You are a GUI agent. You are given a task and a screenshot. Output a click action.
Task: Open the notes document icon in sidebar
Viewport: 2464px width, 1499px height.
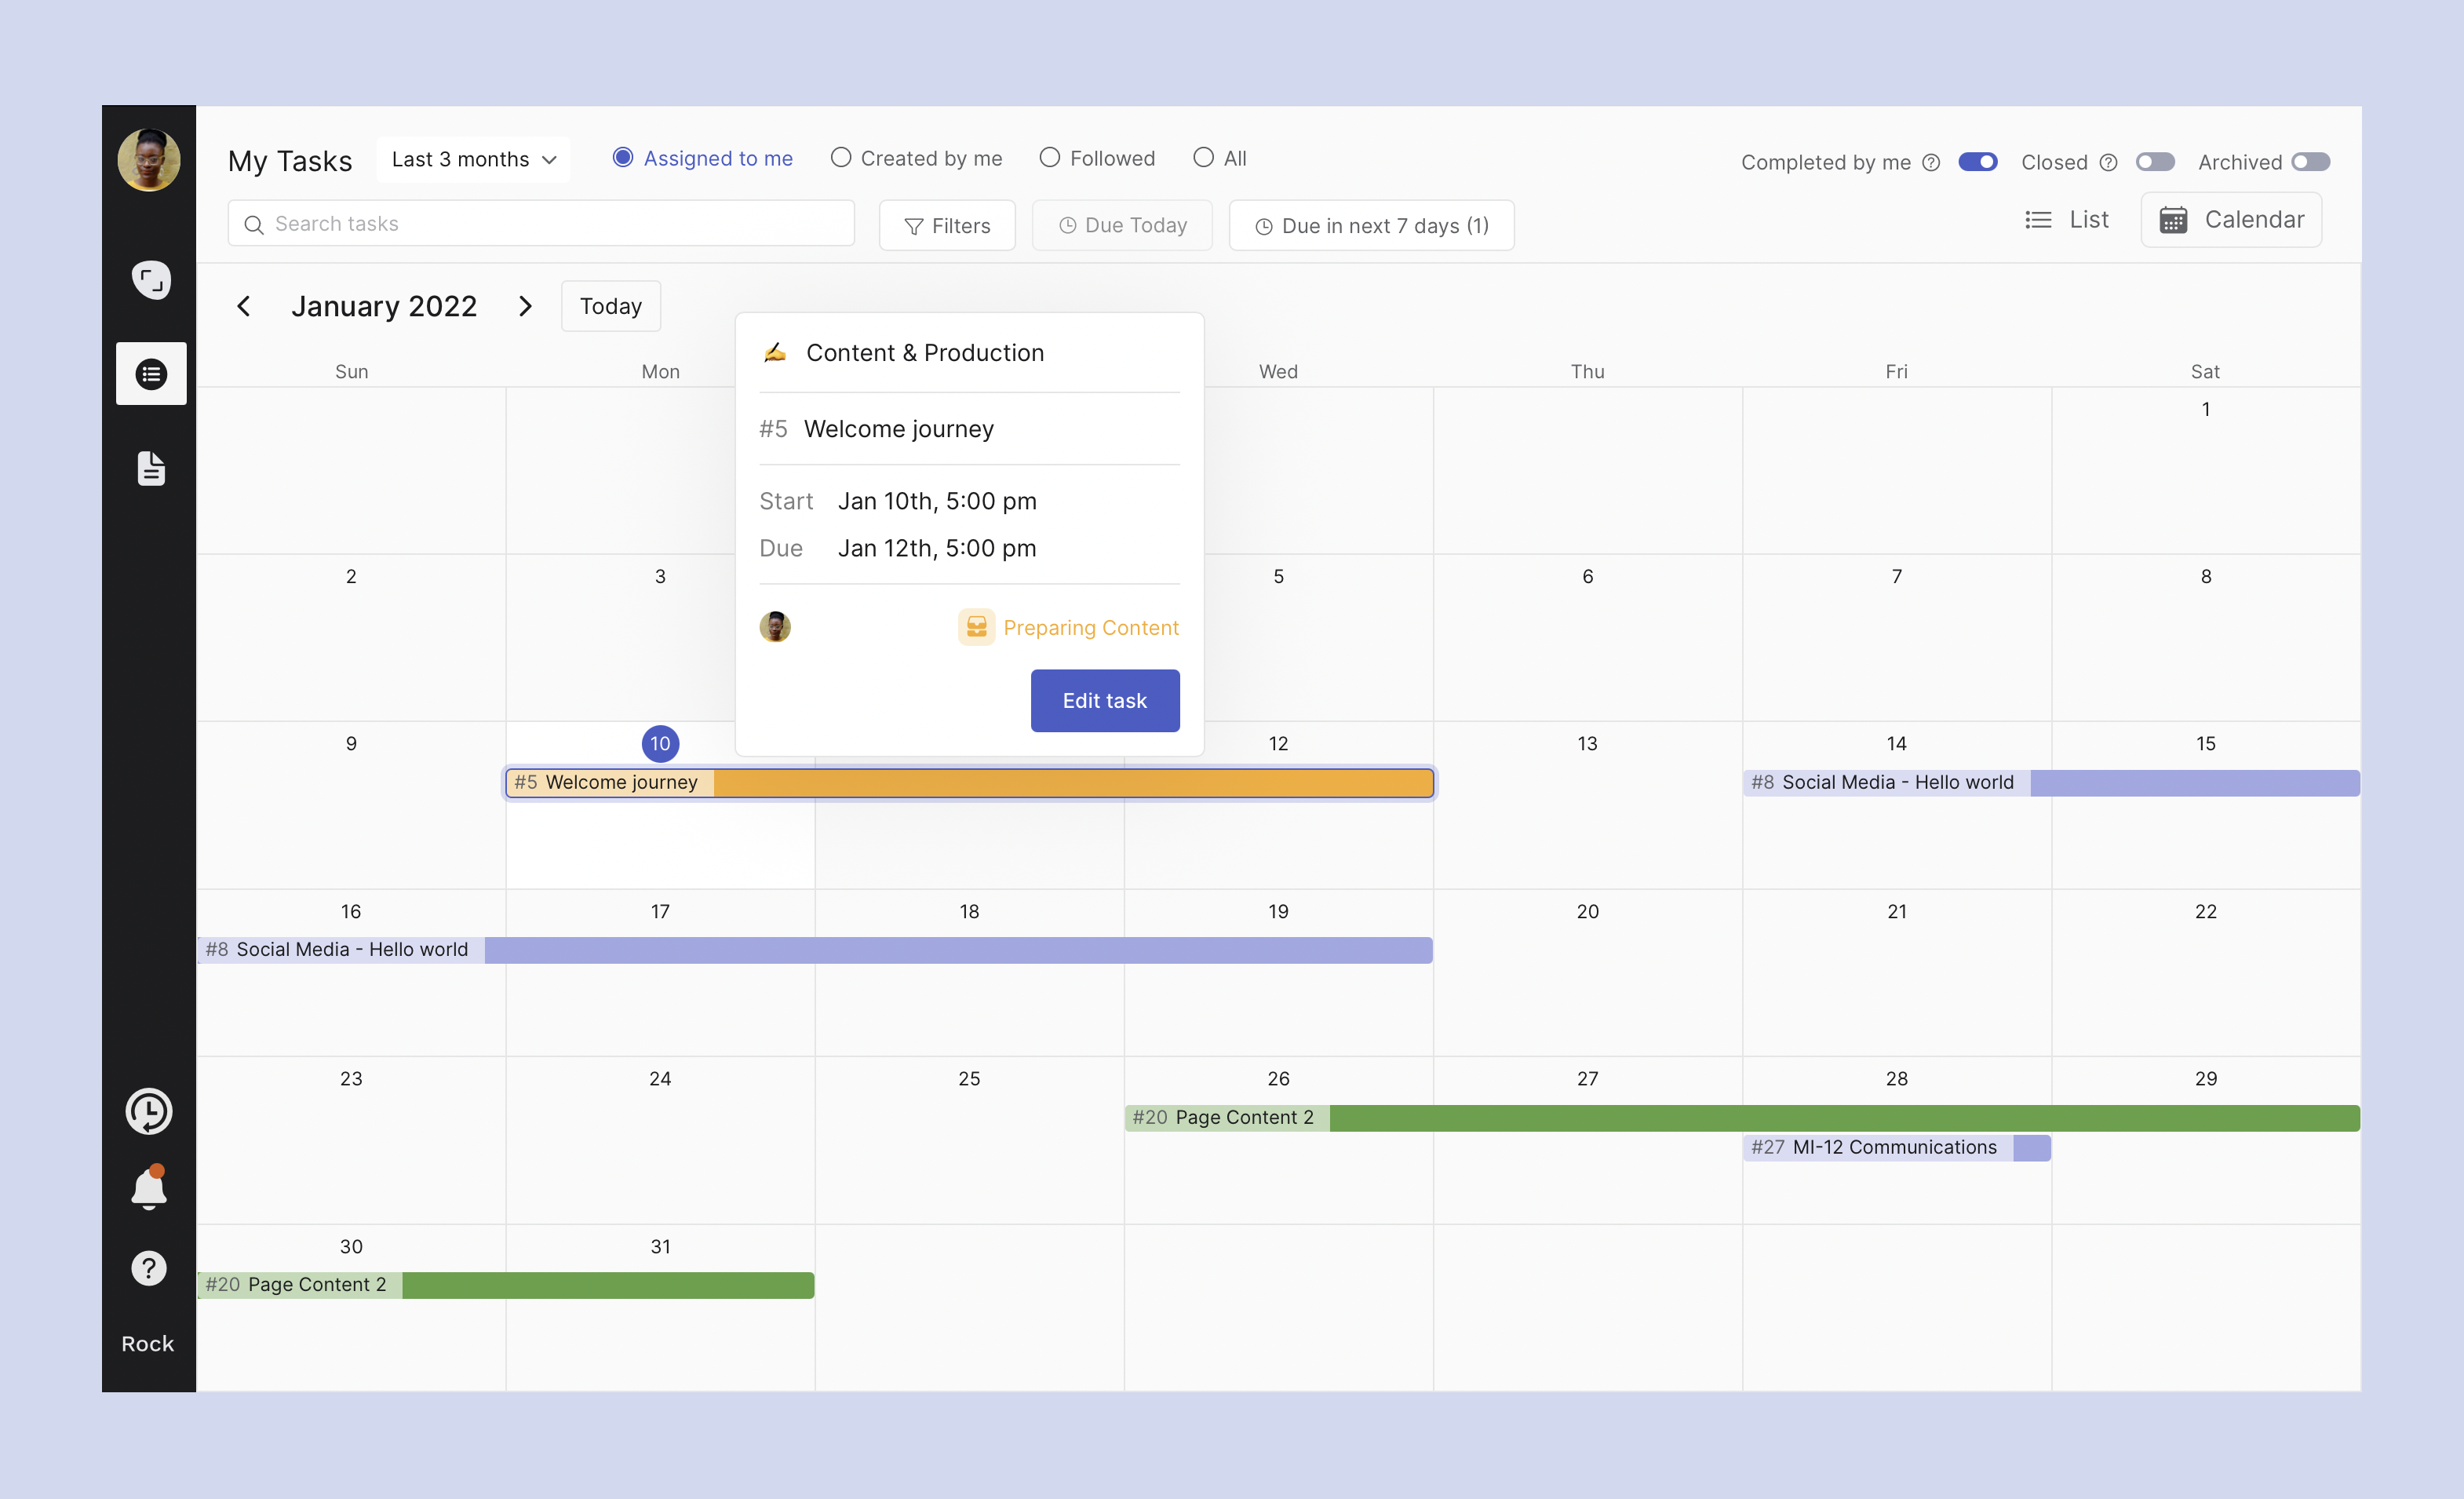tap(151, 468)
